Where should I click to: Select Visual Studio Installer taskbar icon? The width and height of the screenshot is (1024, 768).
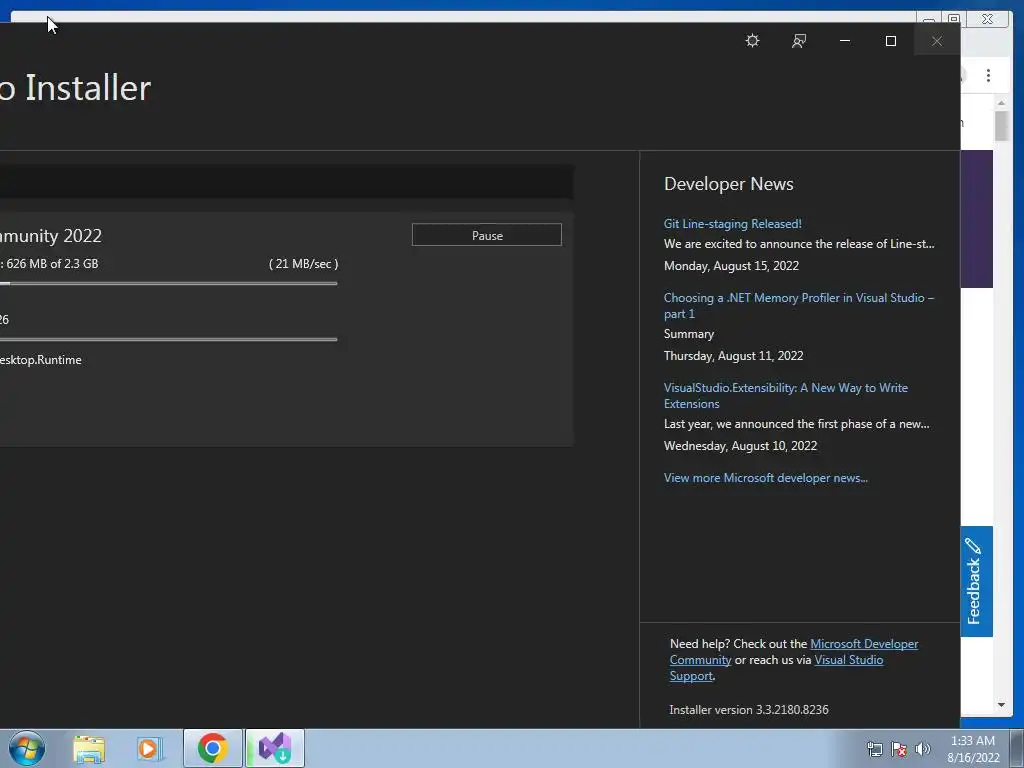tap(274, 748)
